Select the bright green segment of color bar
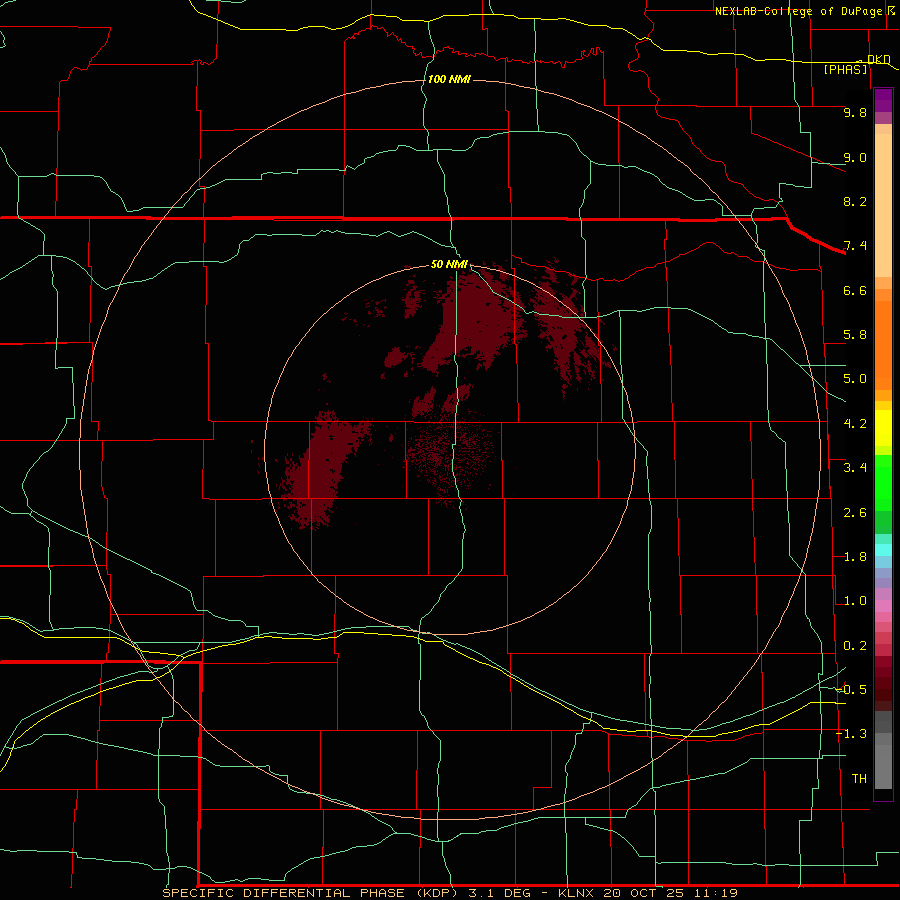Screen dimensions: 900x900 click(883, 483)
